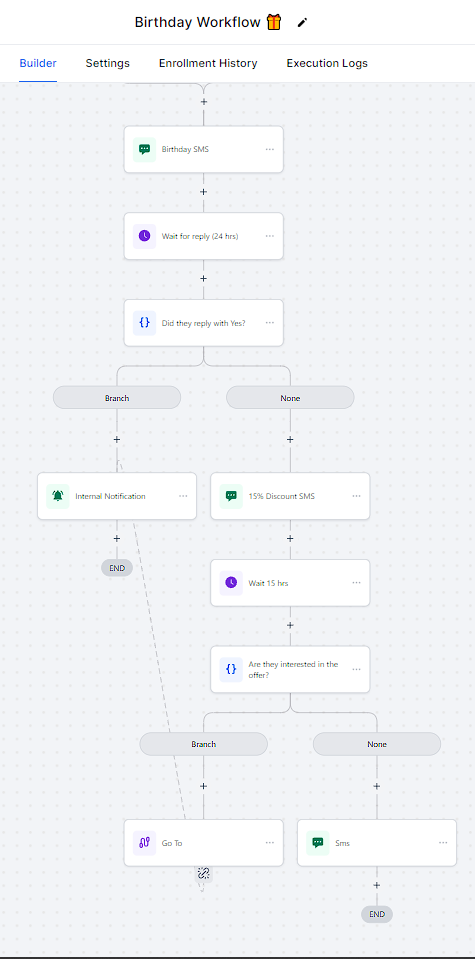
Task: Add a step above 15% Discount SMS
Action: click(290, 440)
